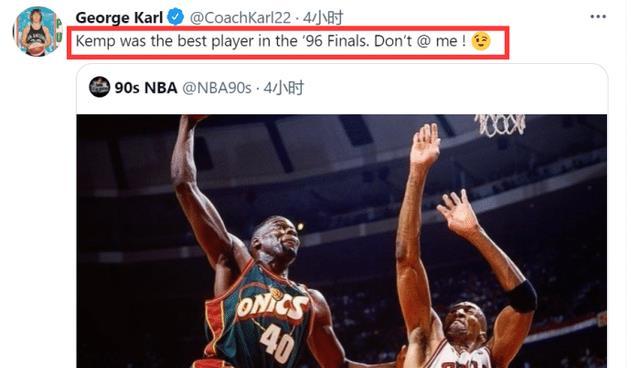This screenshot has height=368, width=640.
Task: Click the winking face emoji
Action: pyautogui.click(x=481, y=41)
